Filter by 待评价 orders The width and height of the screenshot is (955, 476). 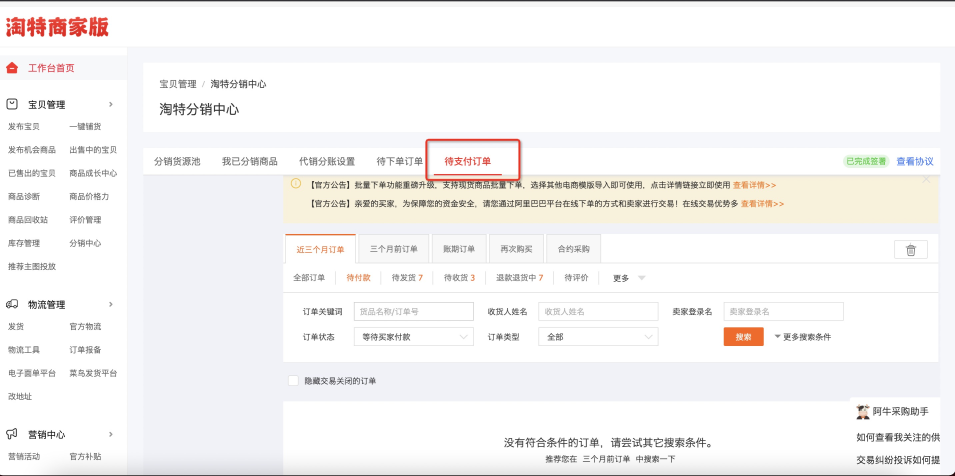pos(576,278)
